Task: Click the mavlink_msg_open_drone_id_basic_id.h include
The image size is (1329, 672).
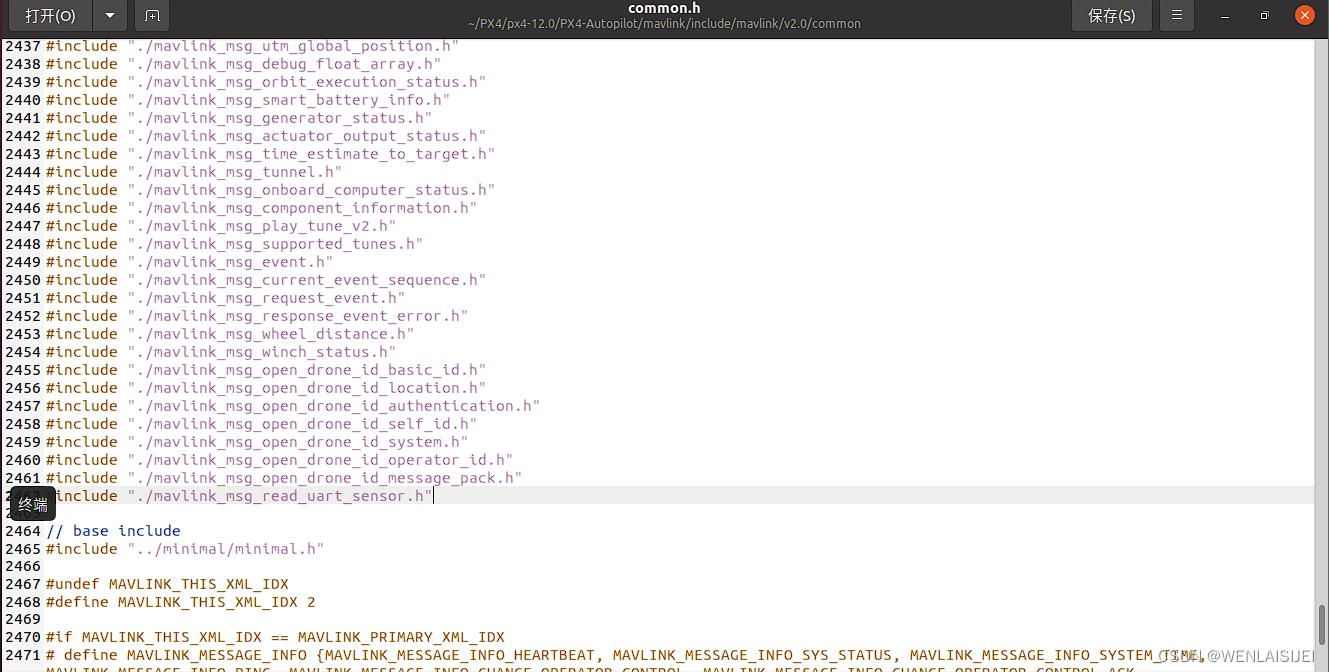Action: (x=266, y=370)
